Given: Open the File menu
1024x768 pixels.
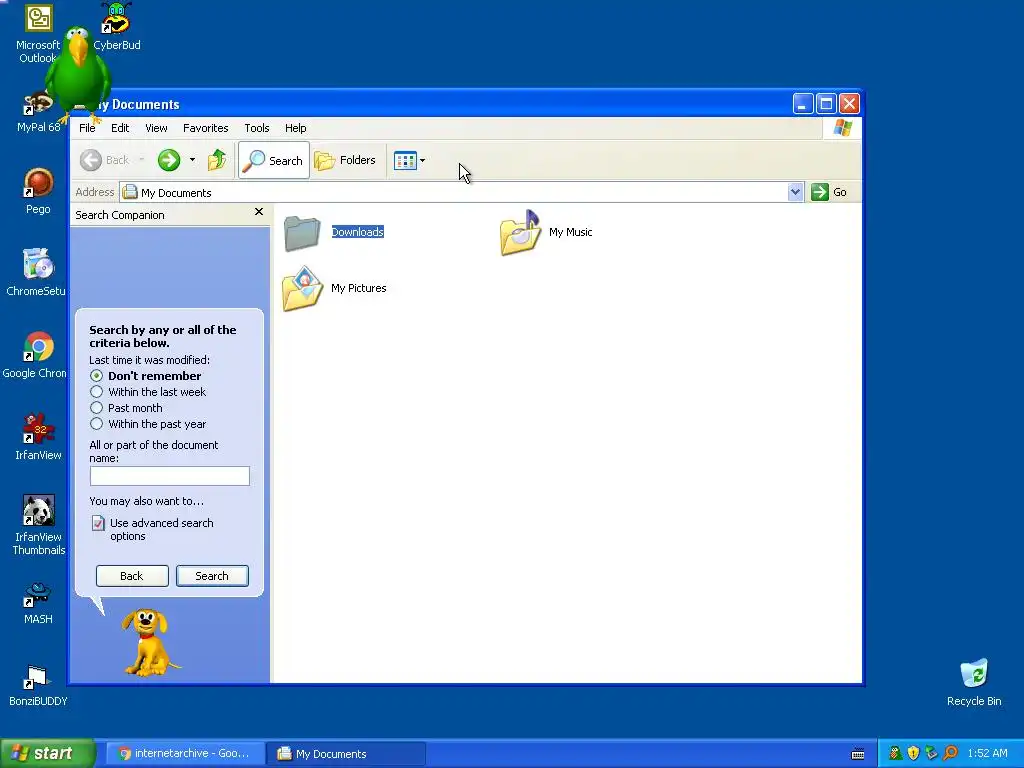Looking at the screenshot, I should [87, 128].
